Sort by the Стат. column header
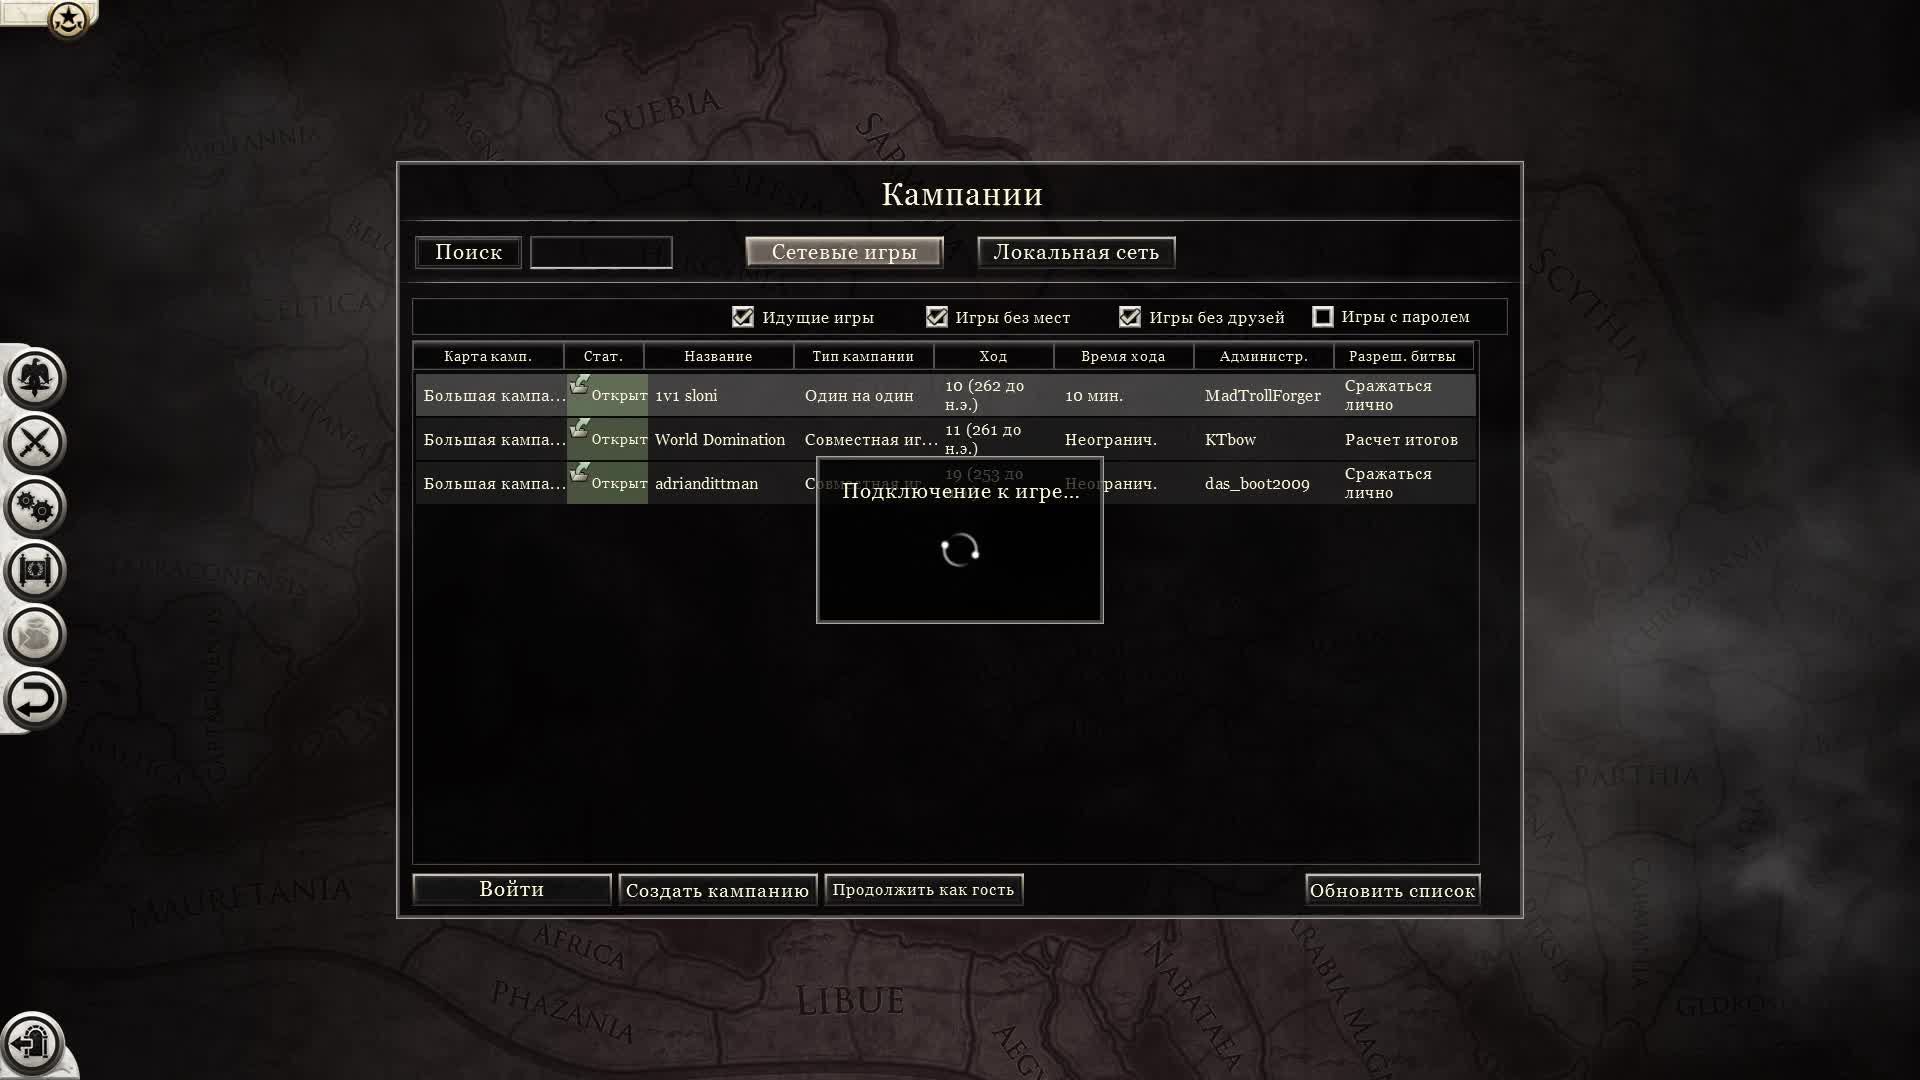 coord(603,356)
